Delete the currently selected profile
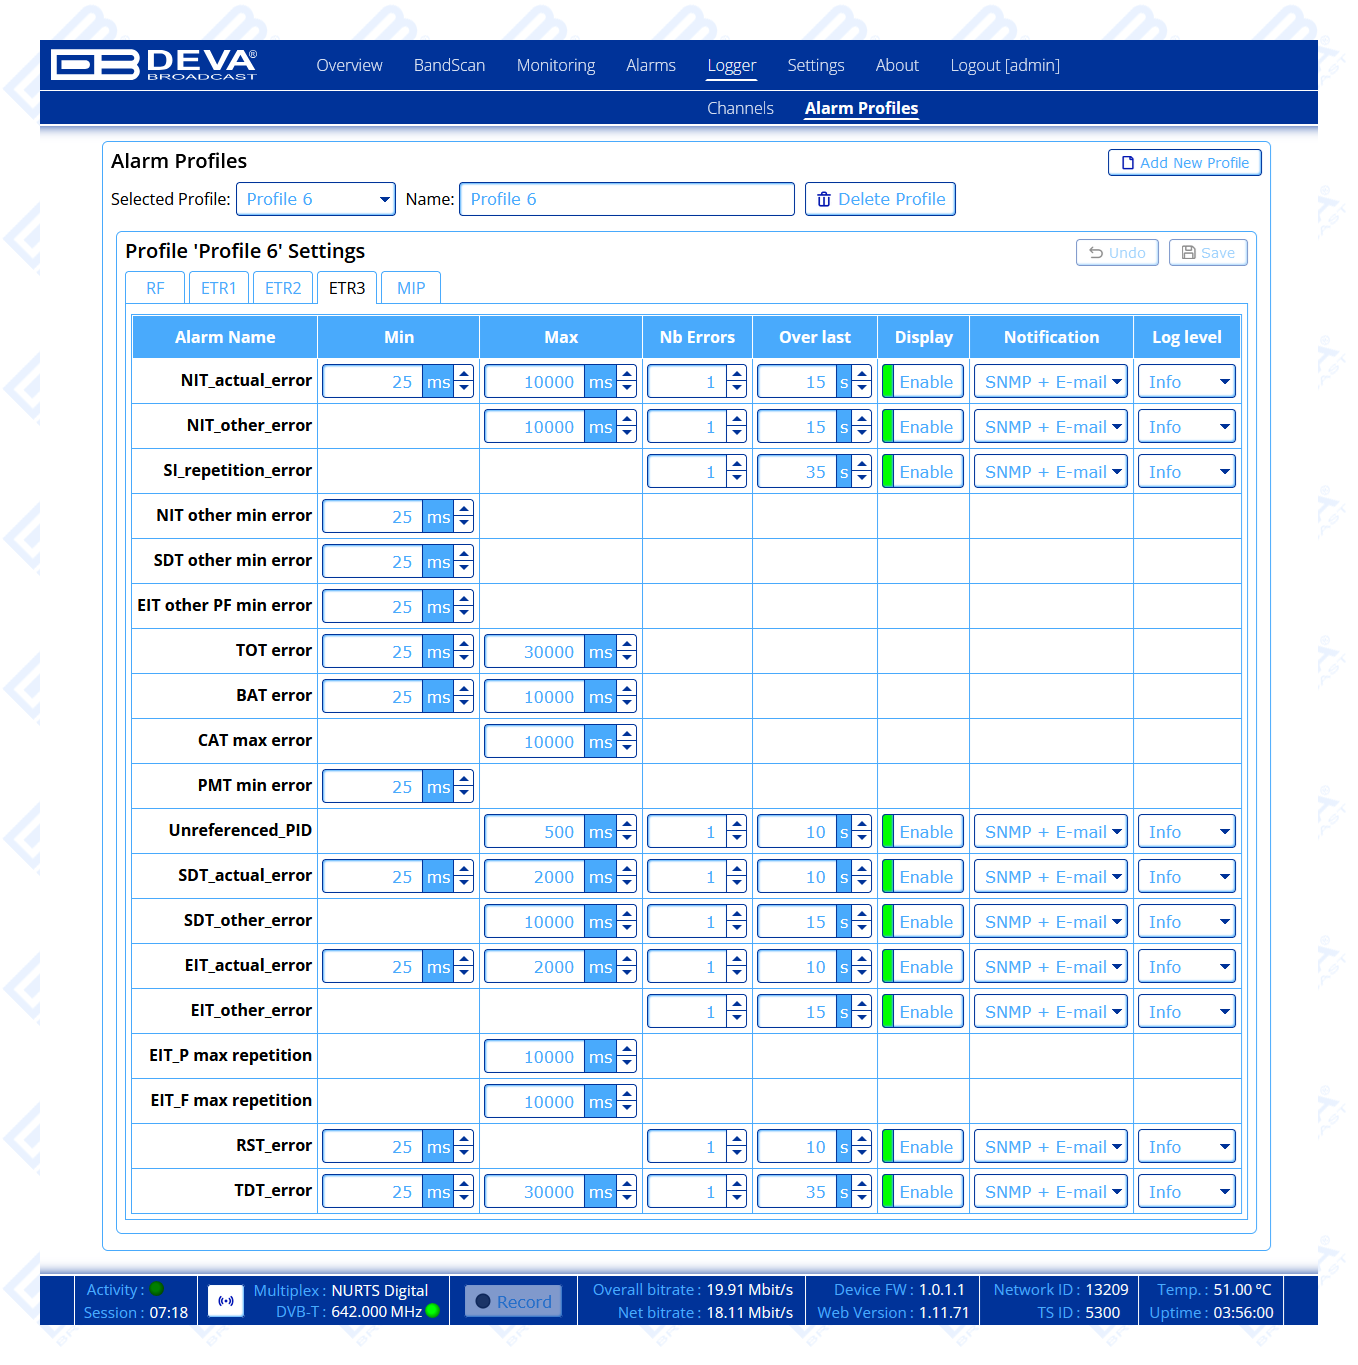Screen dimensions: 1358x1365 pyautogui.click(x=880, y=199)
